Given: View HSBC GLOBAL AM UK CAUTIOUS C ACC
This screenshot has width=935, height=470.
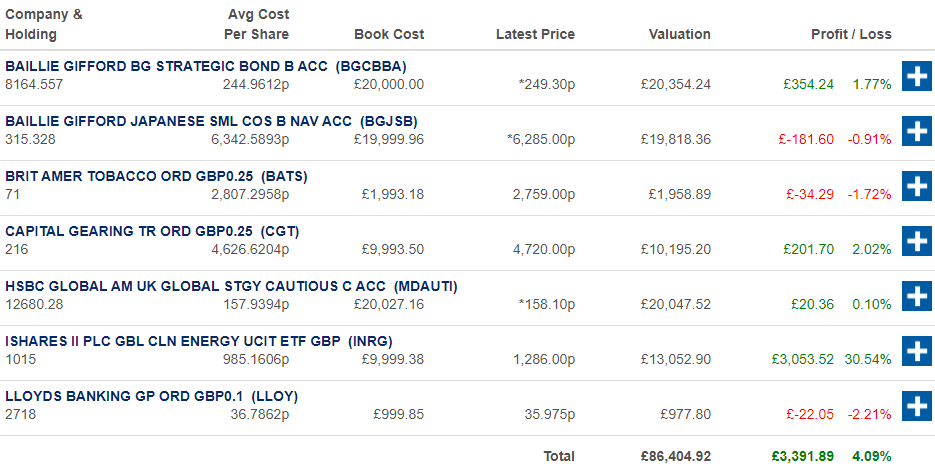Looking at the screenshot, I should 231,286.
